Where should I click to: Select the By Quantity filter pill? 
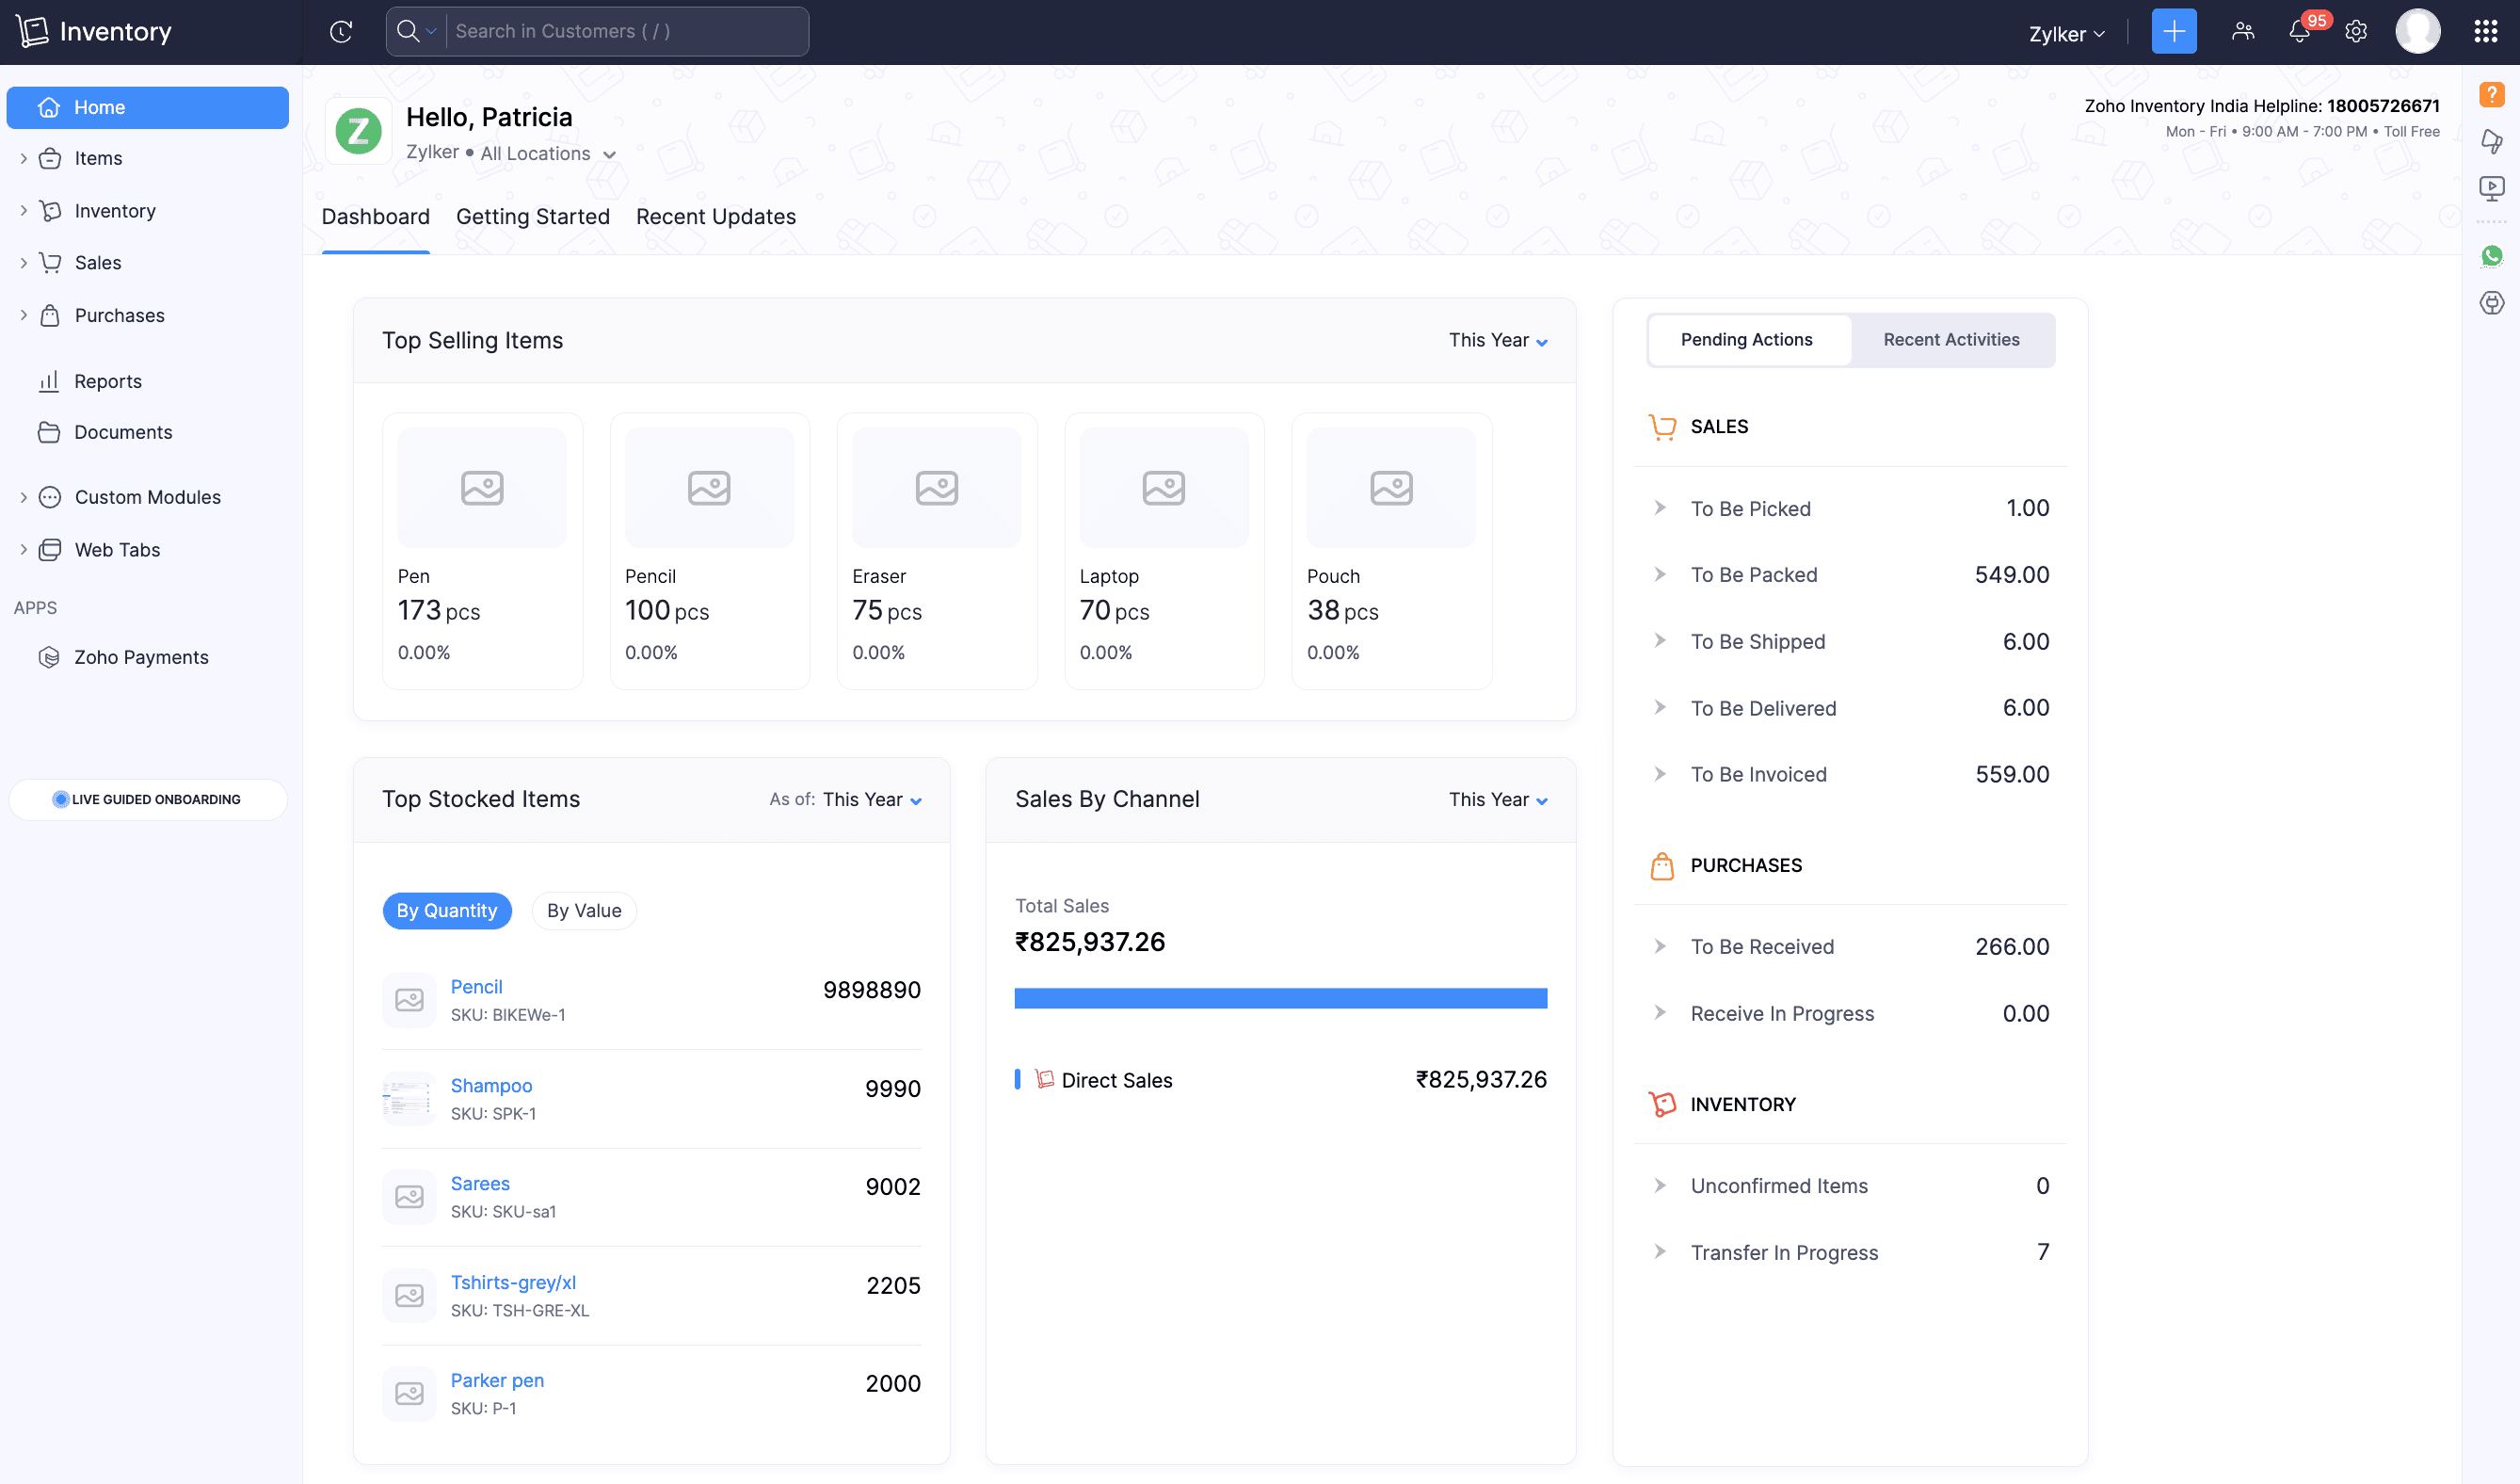[446, 911]
